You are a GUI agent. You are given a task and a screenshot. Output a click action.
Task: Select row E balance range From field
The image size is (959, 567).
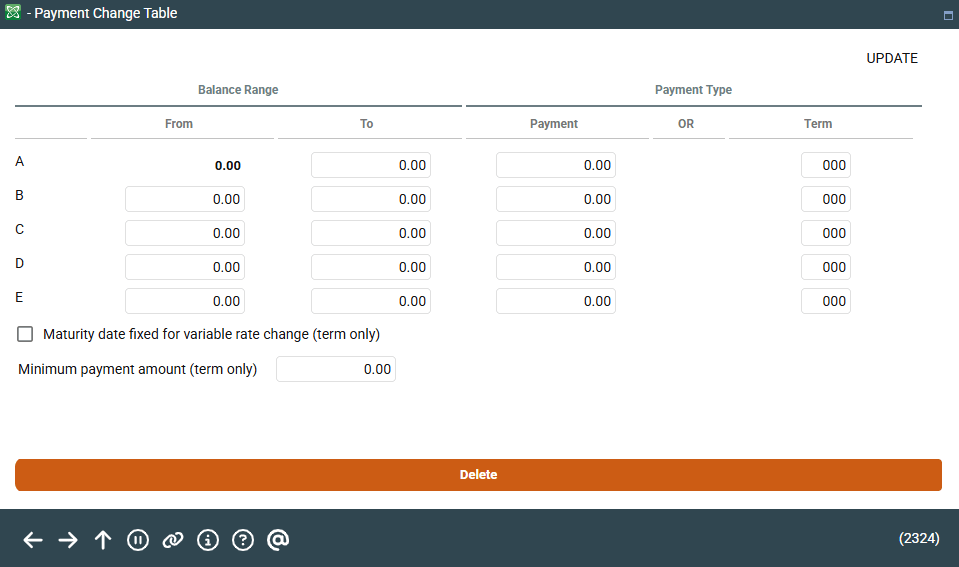point(184,301)
